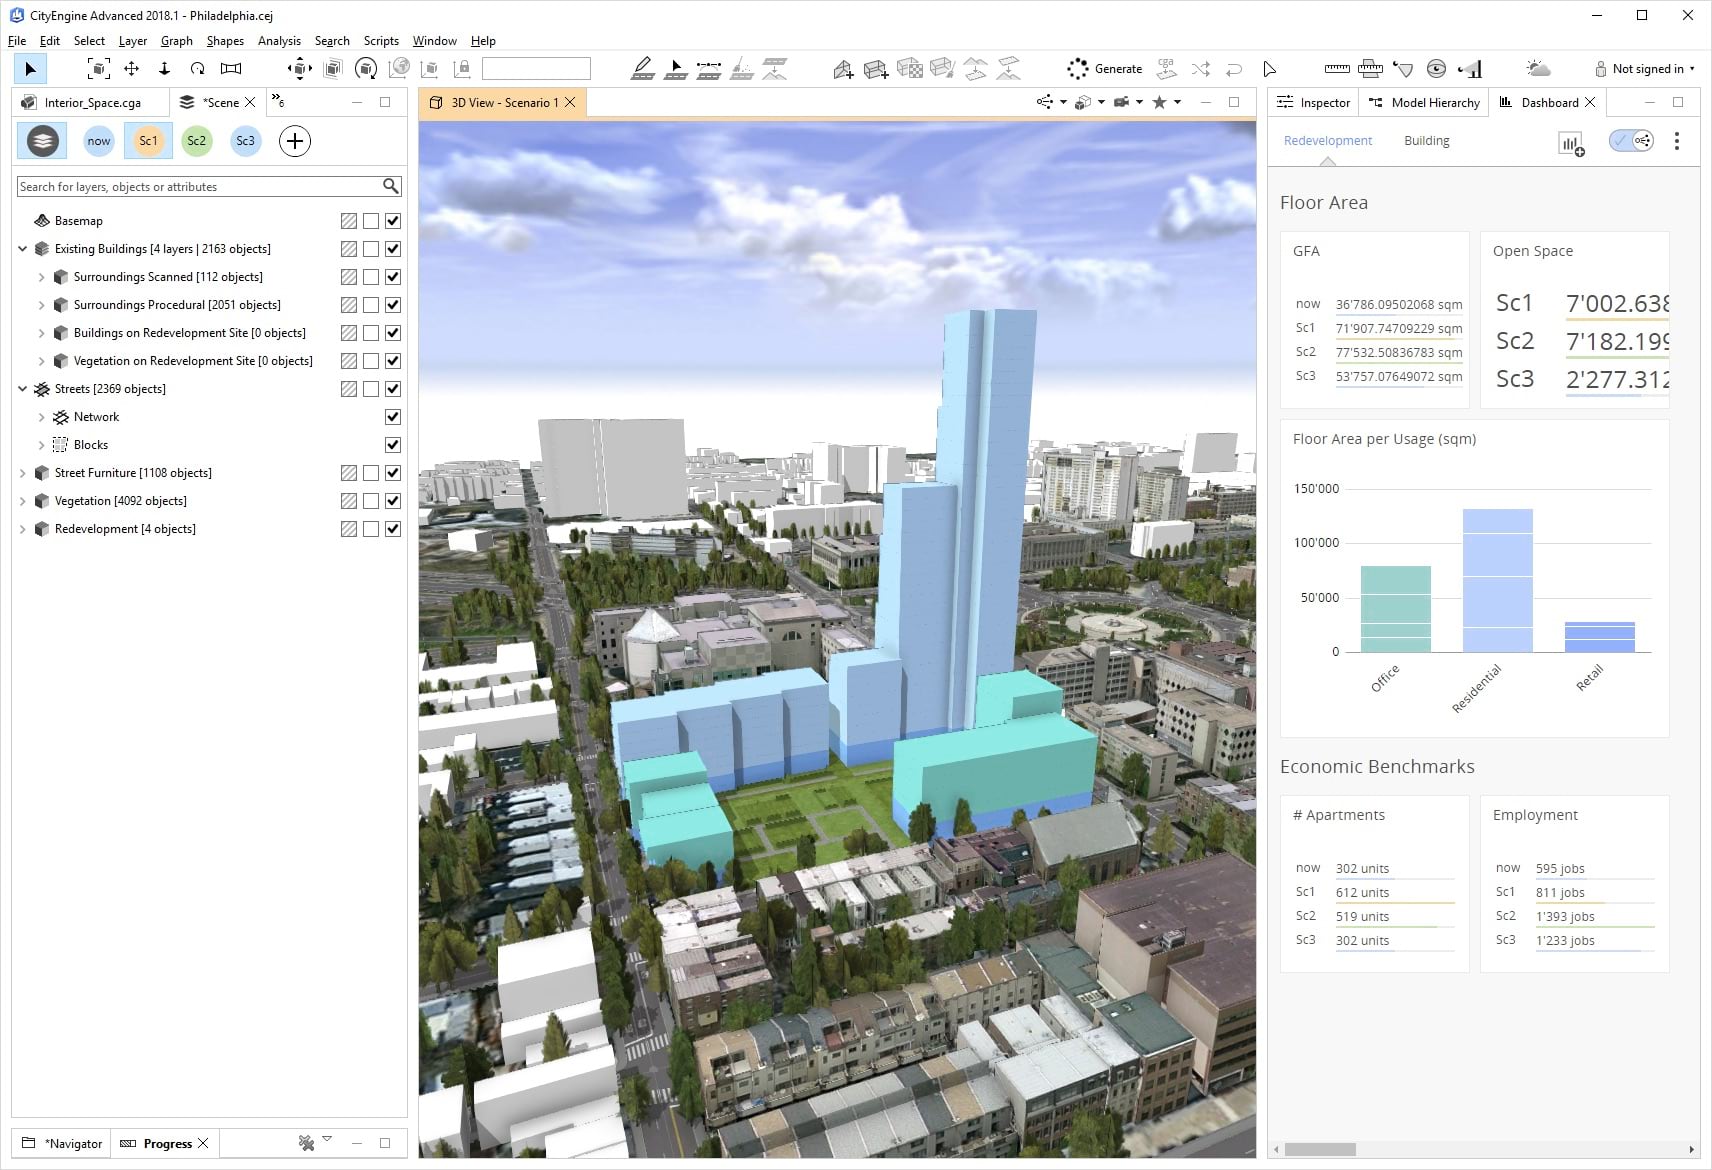The image size is (1712, 1170).
Task: Uncheck visibility for Existing Buildings layer
Action: [x=393, y=249]
